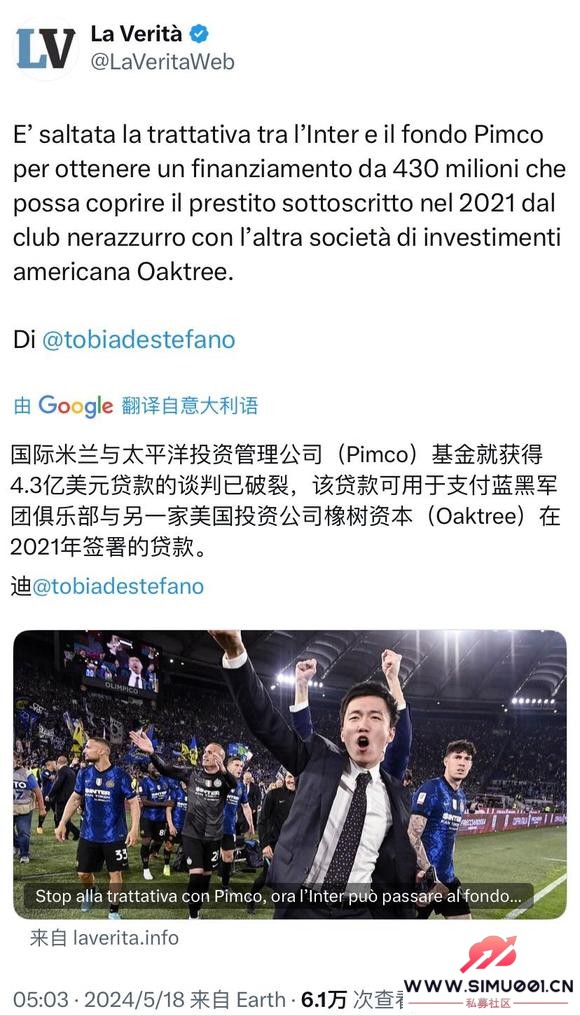Select the Italian tweet text body
580x1016 pixels.
click(x=287, y=203)
